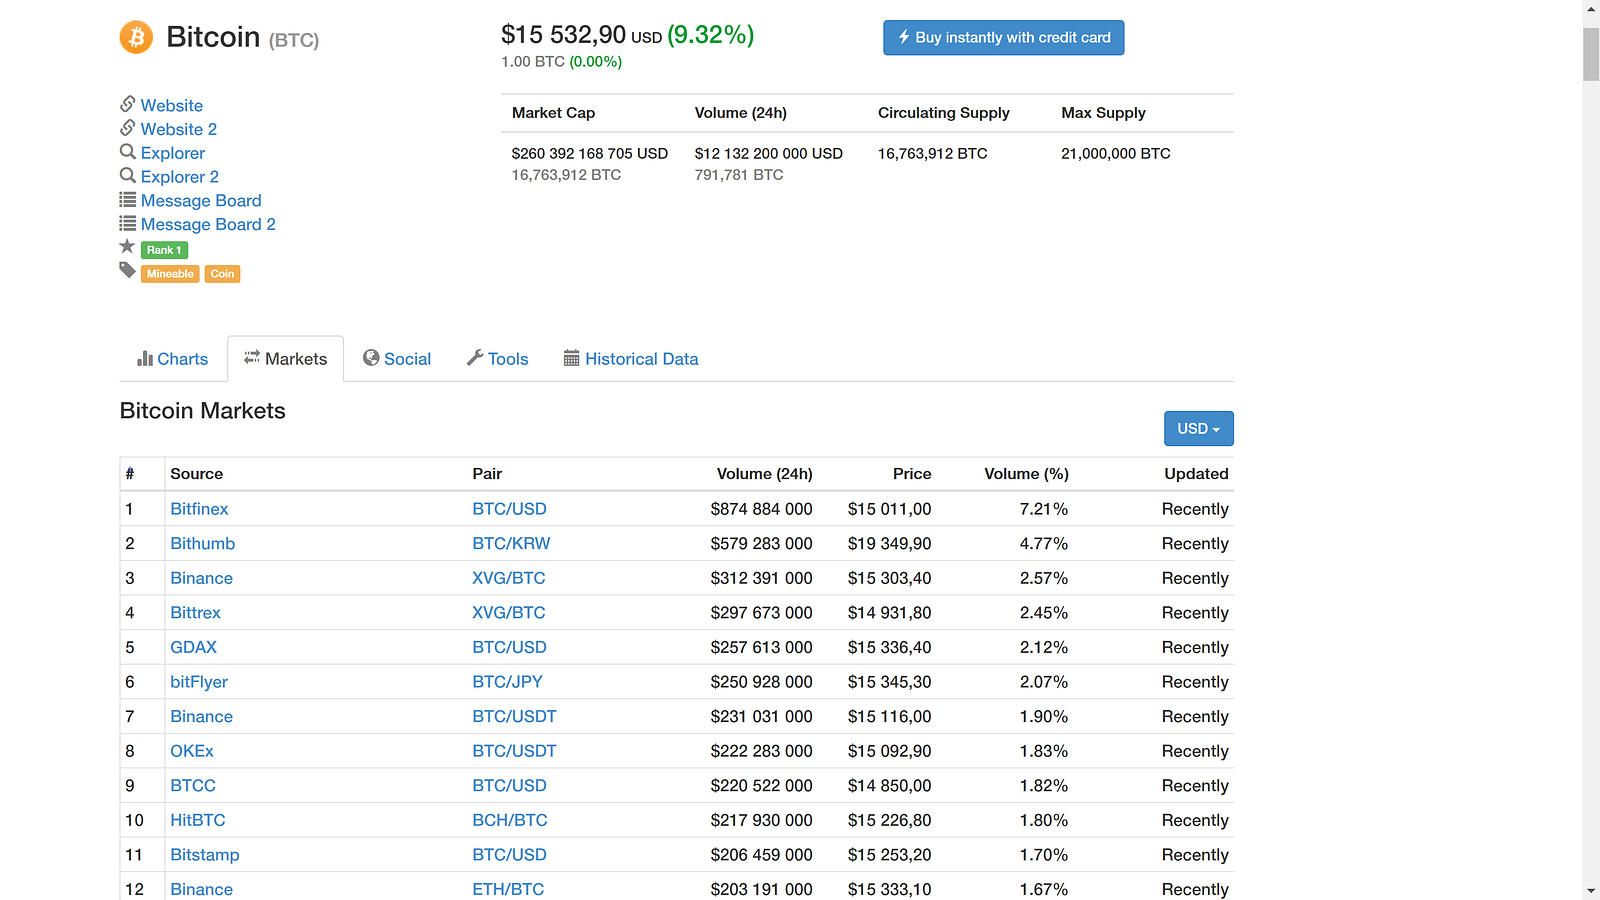Click Bitfinex's BTC/USD pair link
Screen dimensions: 1600x900
click(x=509, y=509)
